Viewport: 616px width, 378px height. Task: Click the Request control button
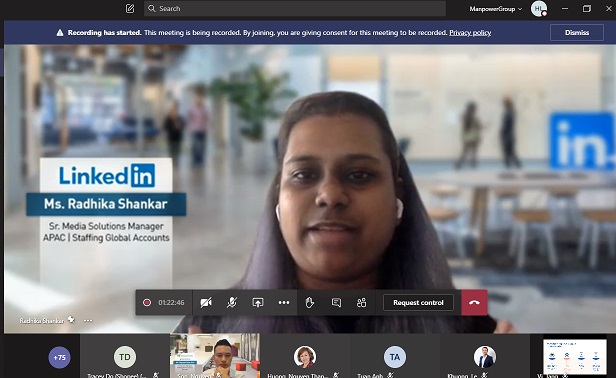(x=418, y=303)
